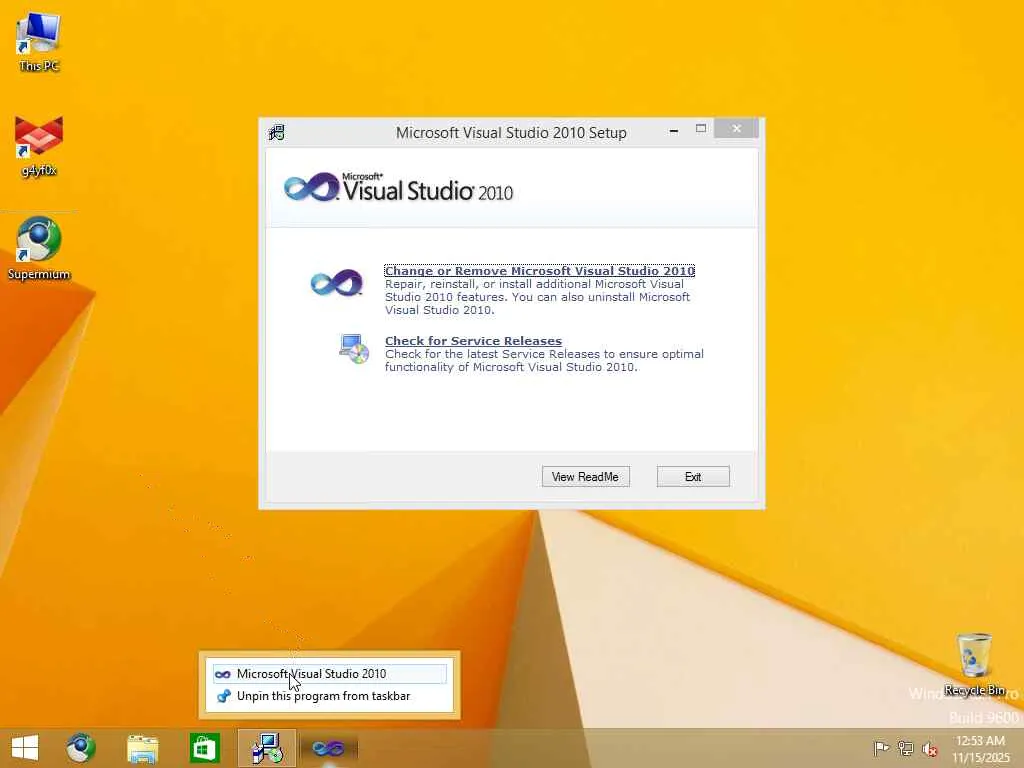Select the g4yf0x desktop shortcut
Viewport: 1024px width, 768px height.
pyautogui.click(x=39, y=146)
